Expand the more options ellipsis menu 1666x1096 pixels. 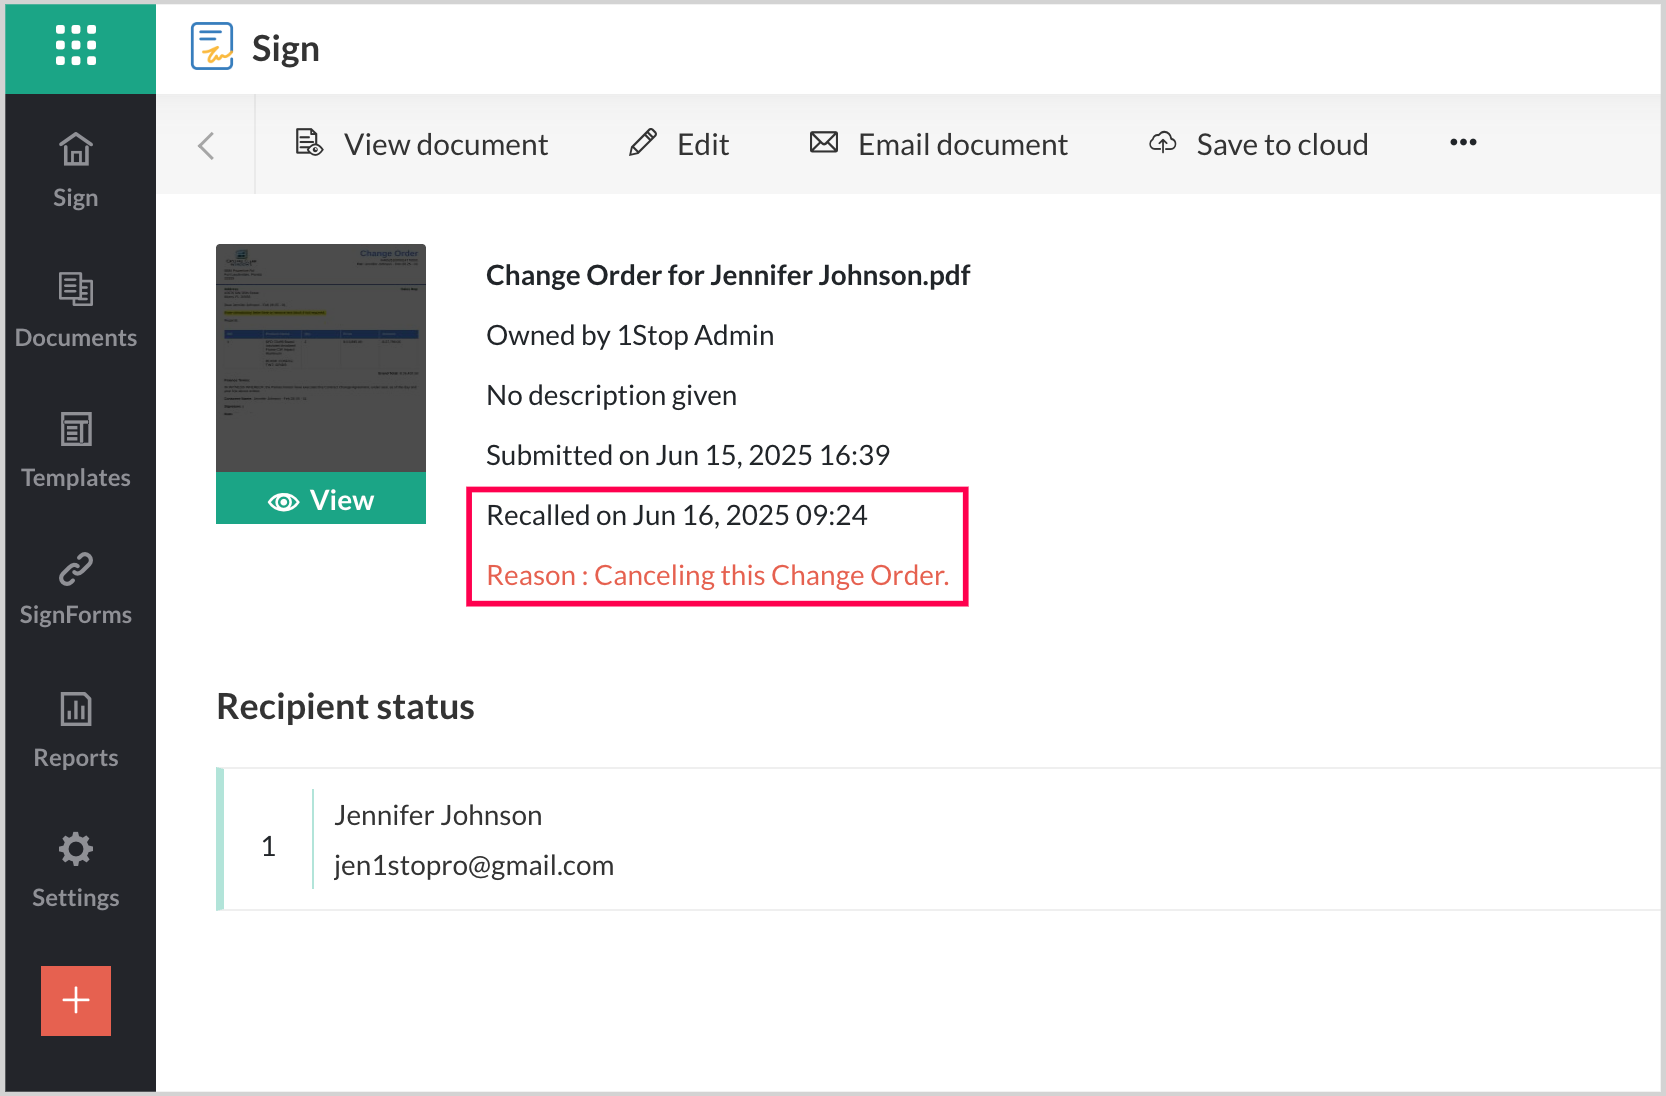pyautogui.click(x=1462, y=143)
